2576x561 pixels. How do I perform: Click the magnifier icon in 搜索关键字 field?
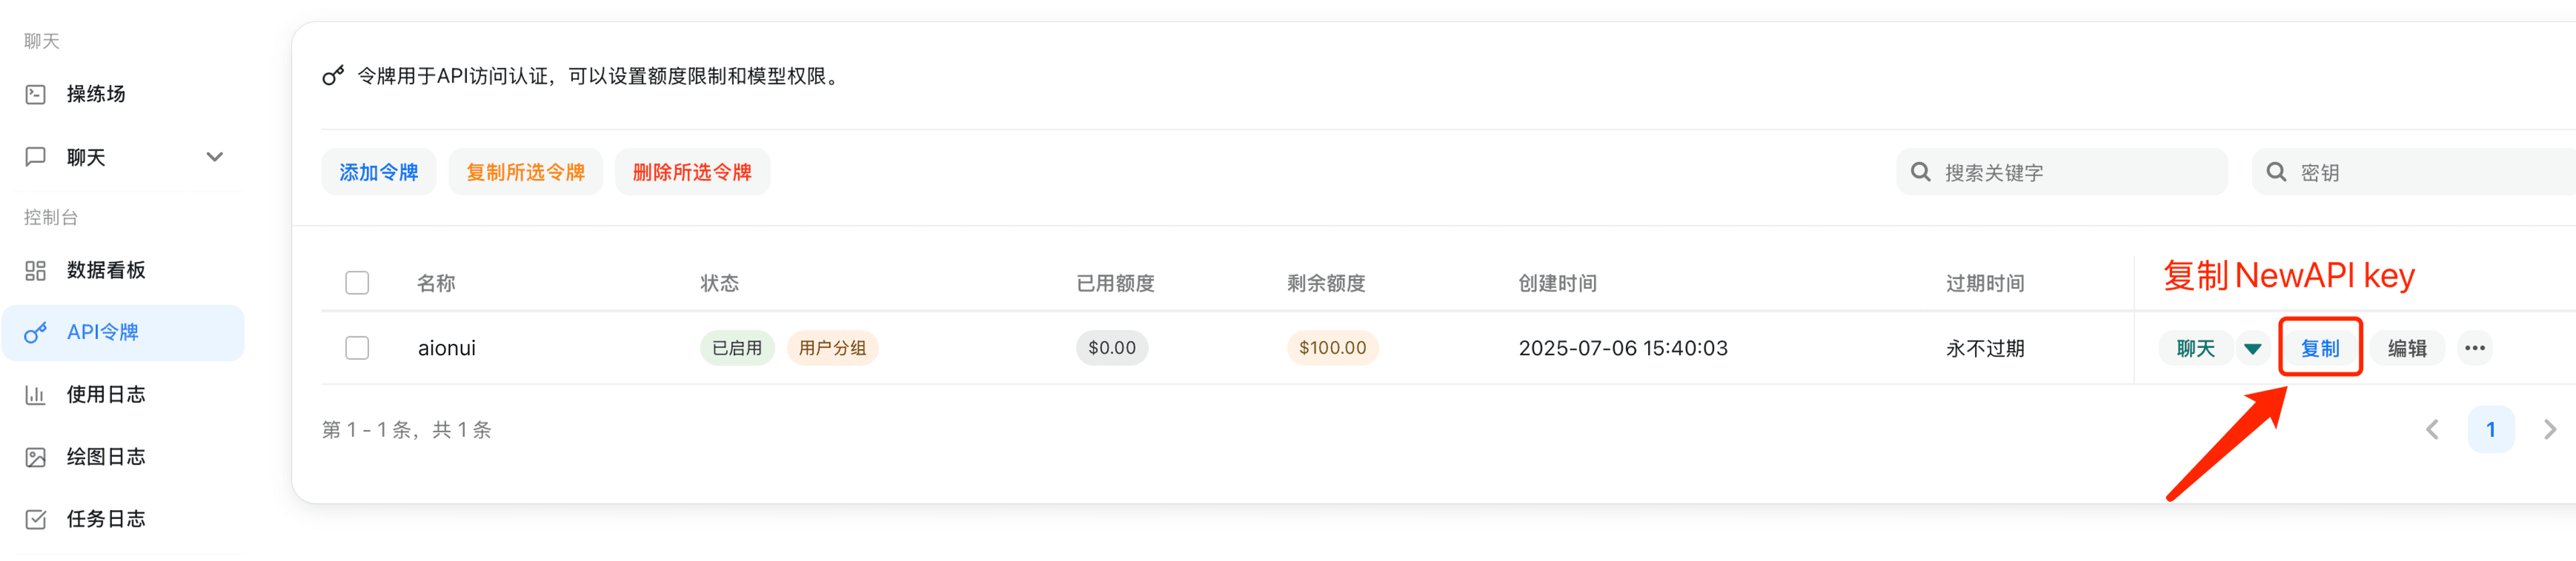point(1921,171)
